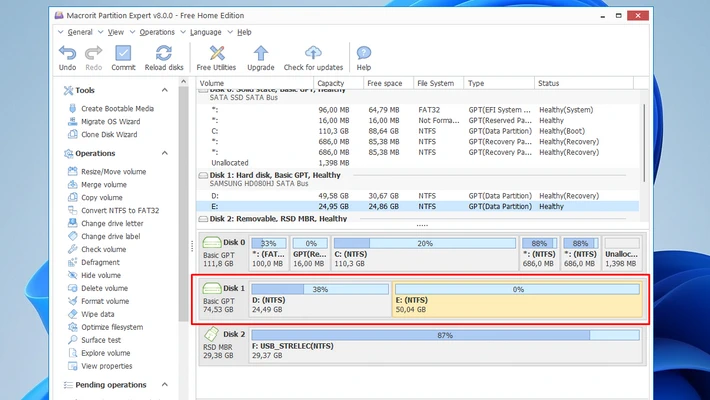This screenshot has width=710, height=400.
Task: Select the FAT32 EFI System partition row
Action: tap(418, 110)
